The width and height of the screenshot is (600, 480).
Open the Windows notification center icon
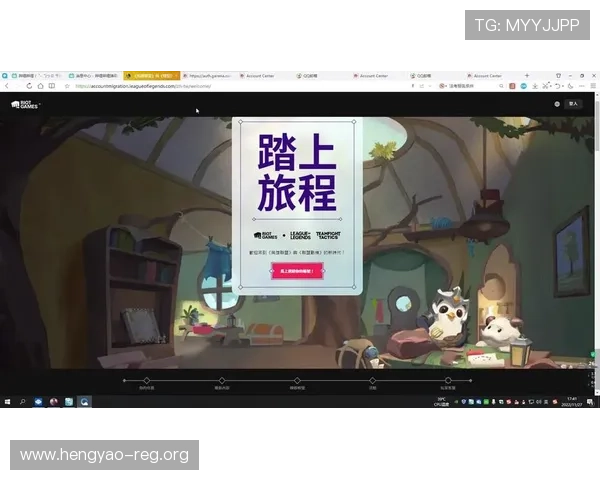pos(590,402)
